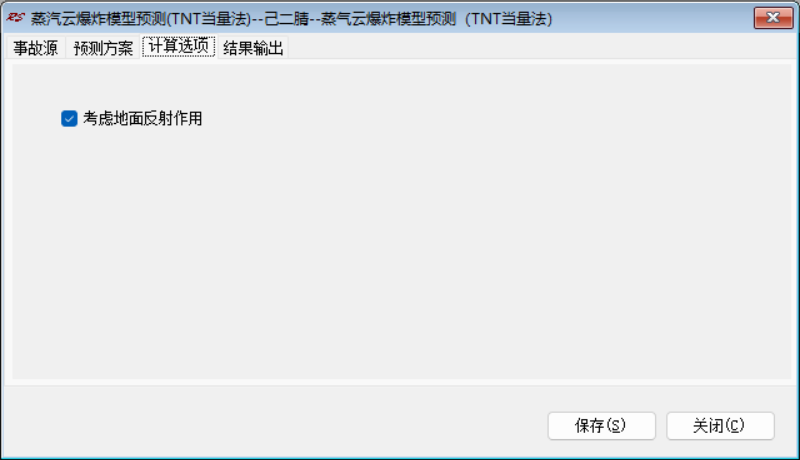Select the 计算选项 tab
Viewport: 800px width, 460px height.
(x=179, y=46)
